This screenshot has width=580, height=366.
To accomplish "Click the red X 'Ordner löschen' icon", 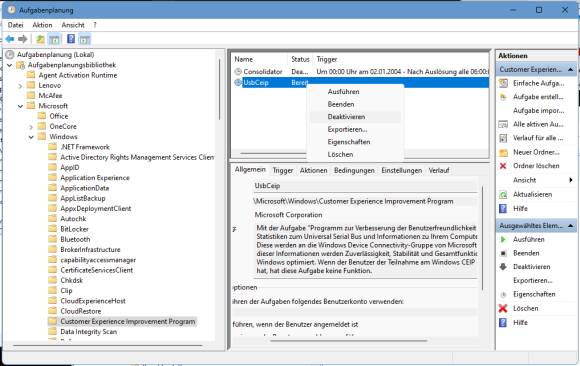I will click(503, 166).
